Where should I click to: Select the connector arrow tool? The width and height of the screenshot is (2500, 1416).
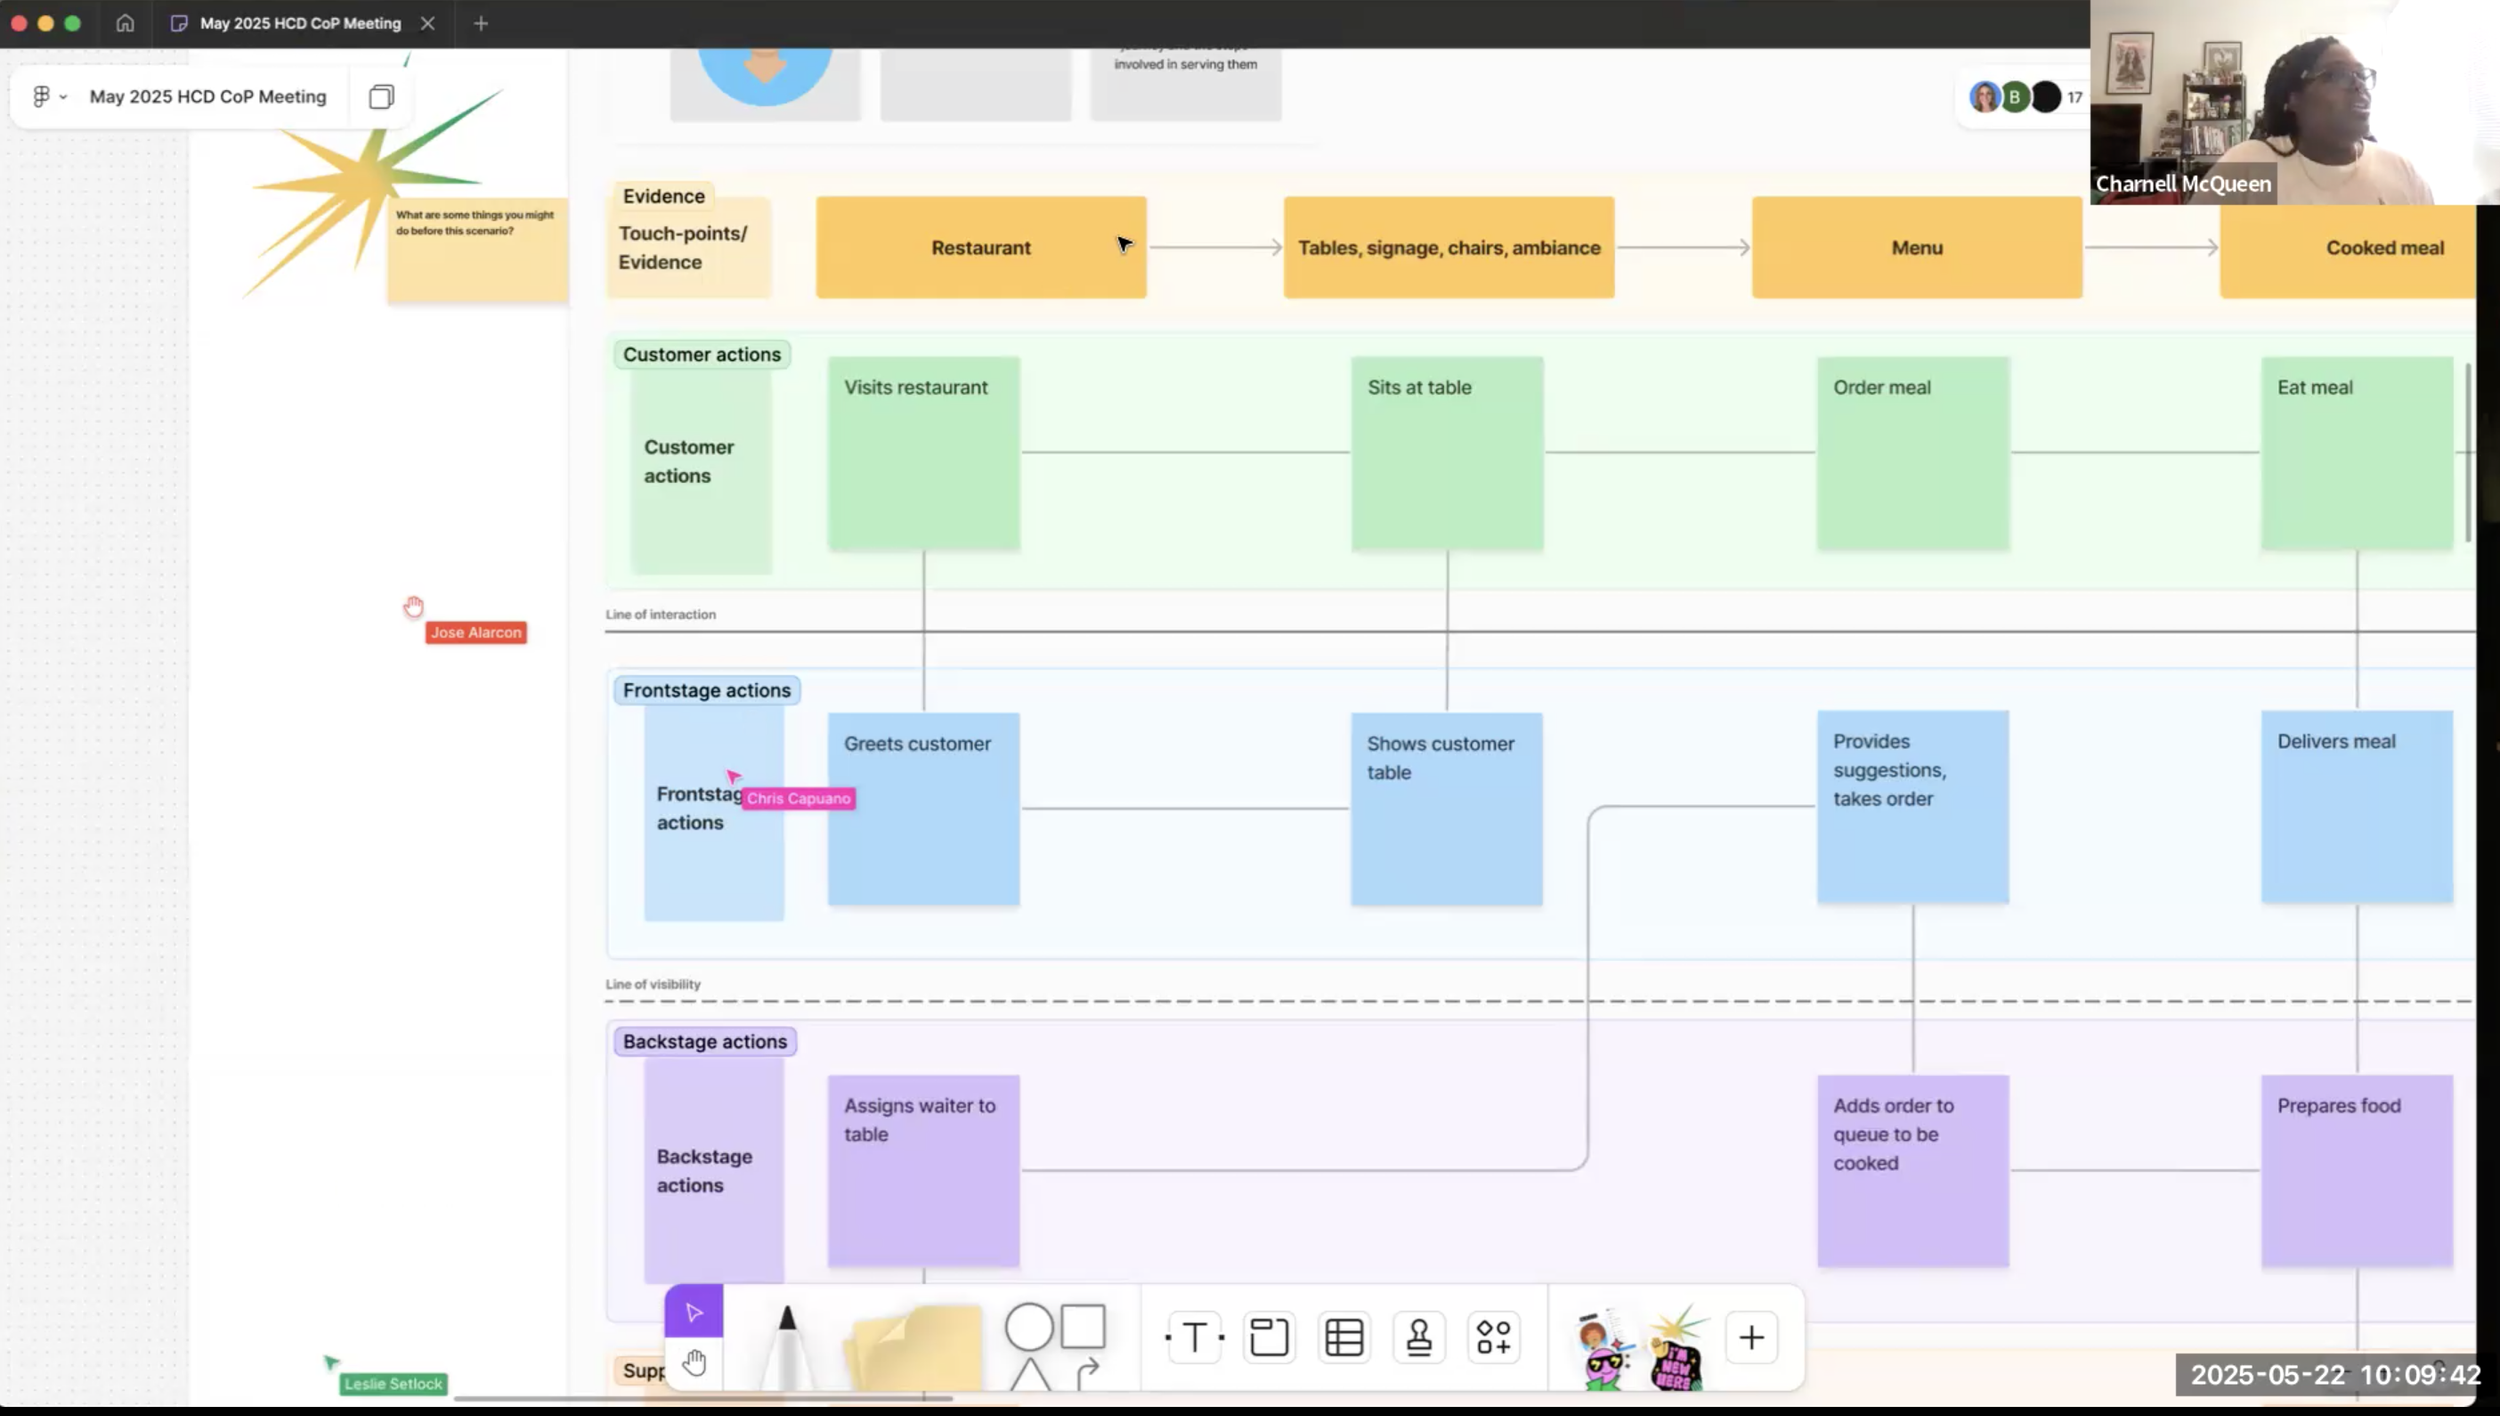(x=1088, y=1372)
